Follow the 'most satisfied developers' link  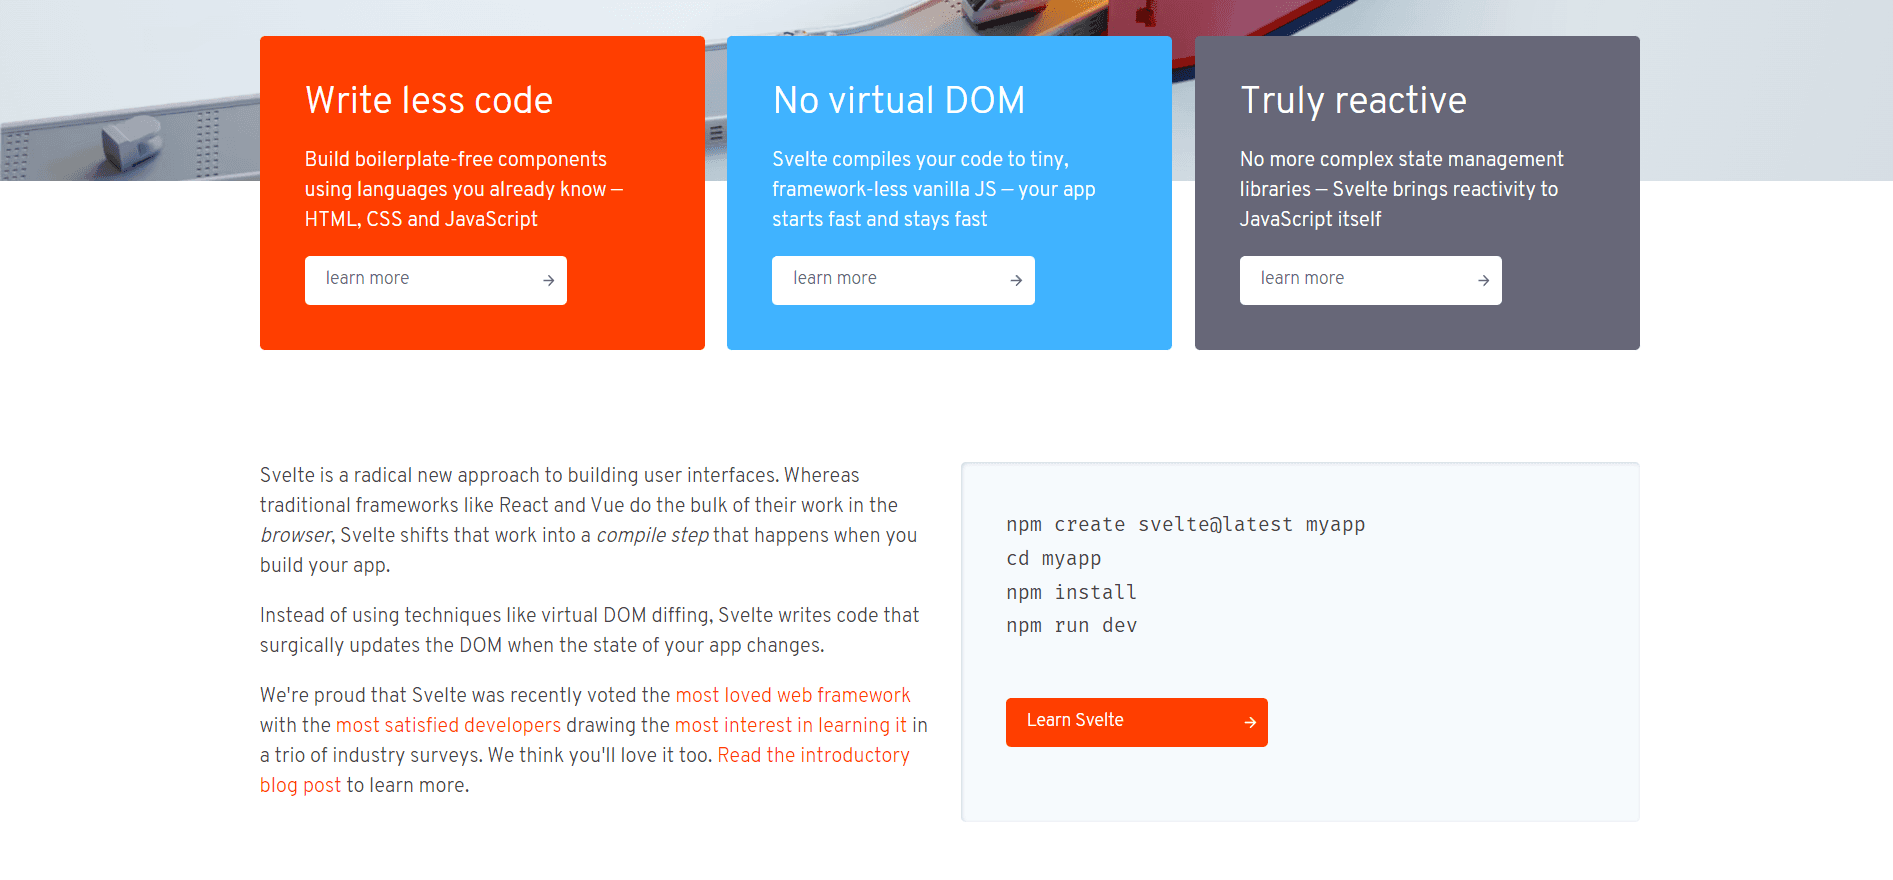click(x=448, y=725)
